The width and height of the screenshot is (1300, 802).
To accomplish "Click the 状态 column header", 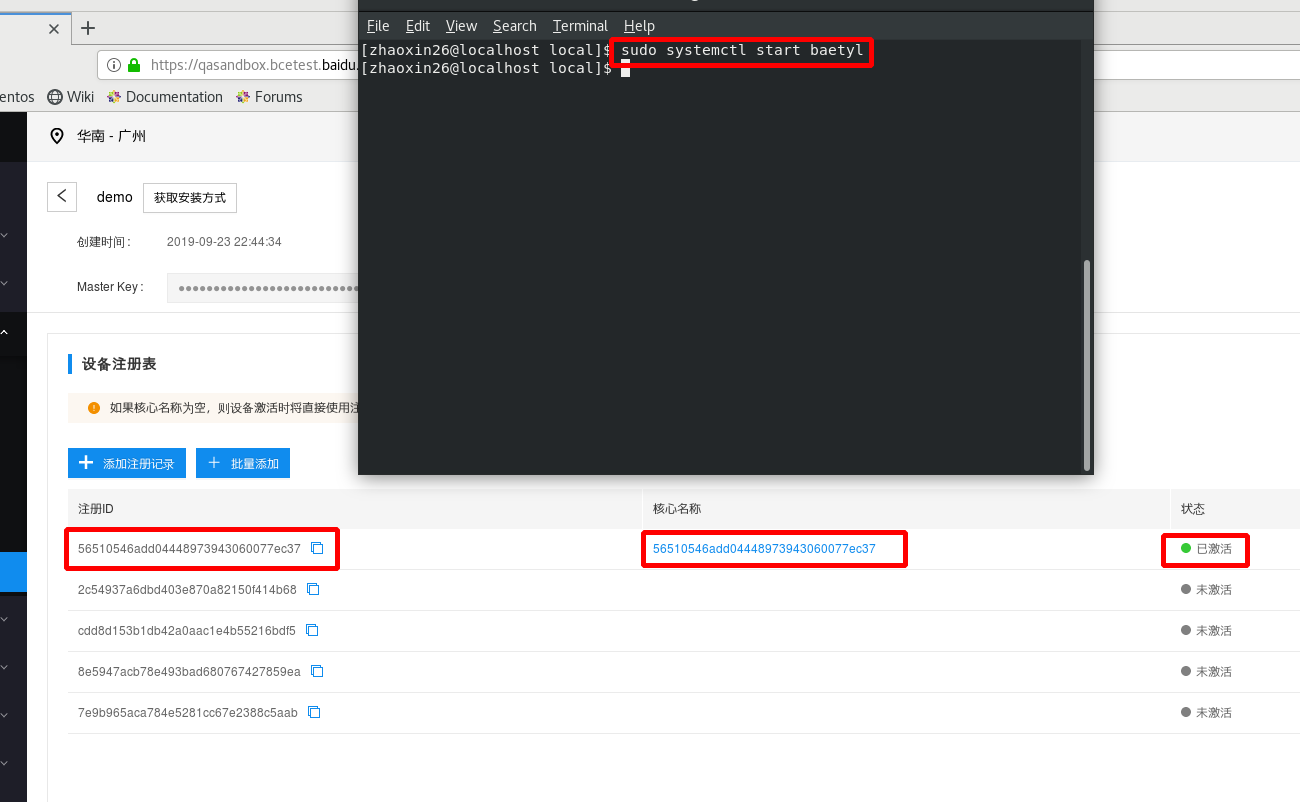I will coord(1193,509).
